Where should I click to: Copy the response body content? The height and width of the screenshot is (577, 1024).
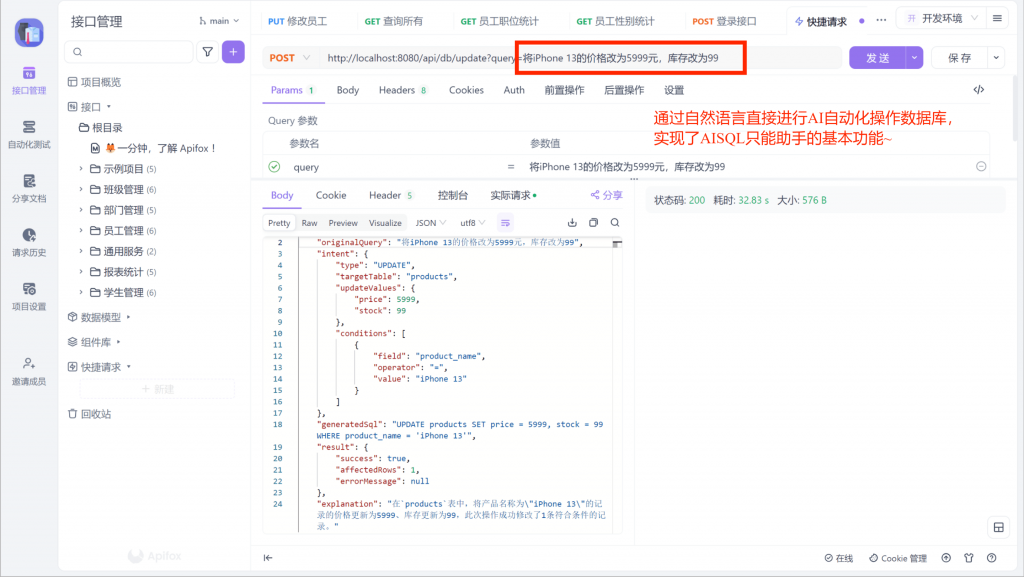tap(593, 223)
